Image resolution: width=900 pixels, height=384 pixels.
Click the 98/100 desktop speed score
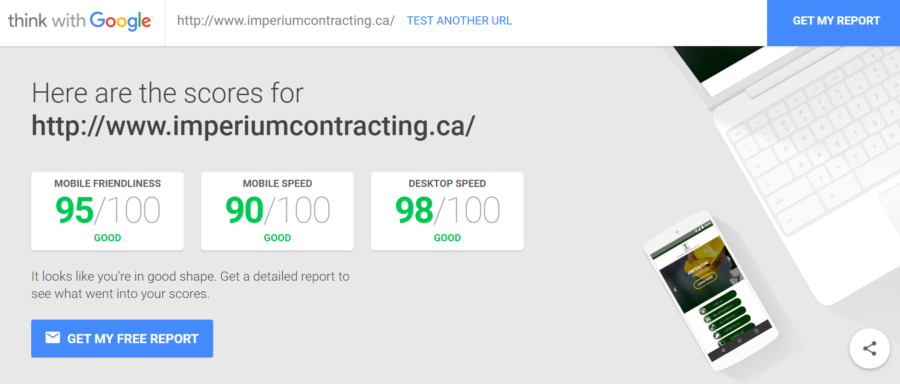tap(447, 211)
